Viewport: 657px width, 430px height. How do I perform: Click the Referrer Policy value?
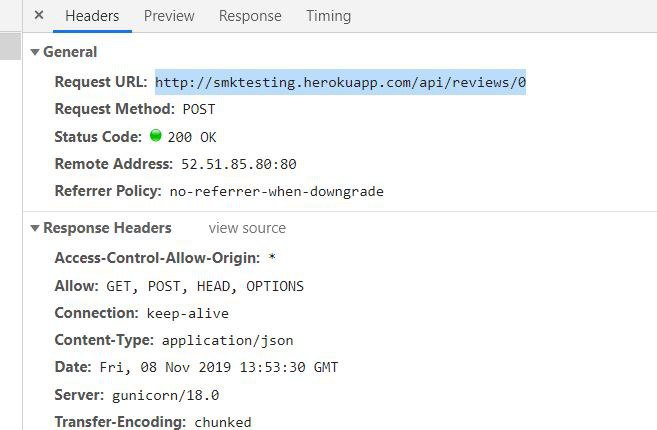(x=276, y=191)
